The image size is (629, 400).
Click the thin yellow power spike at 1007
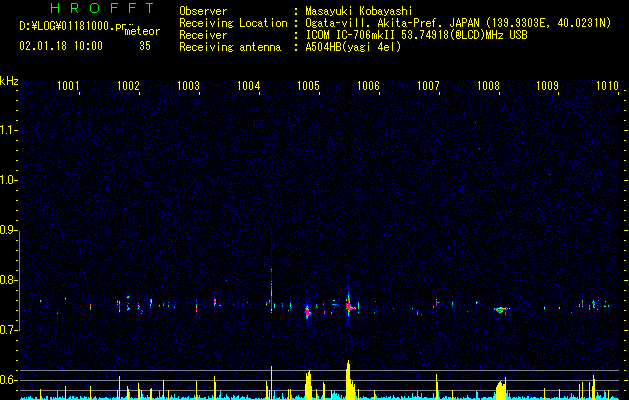[436, 386]
